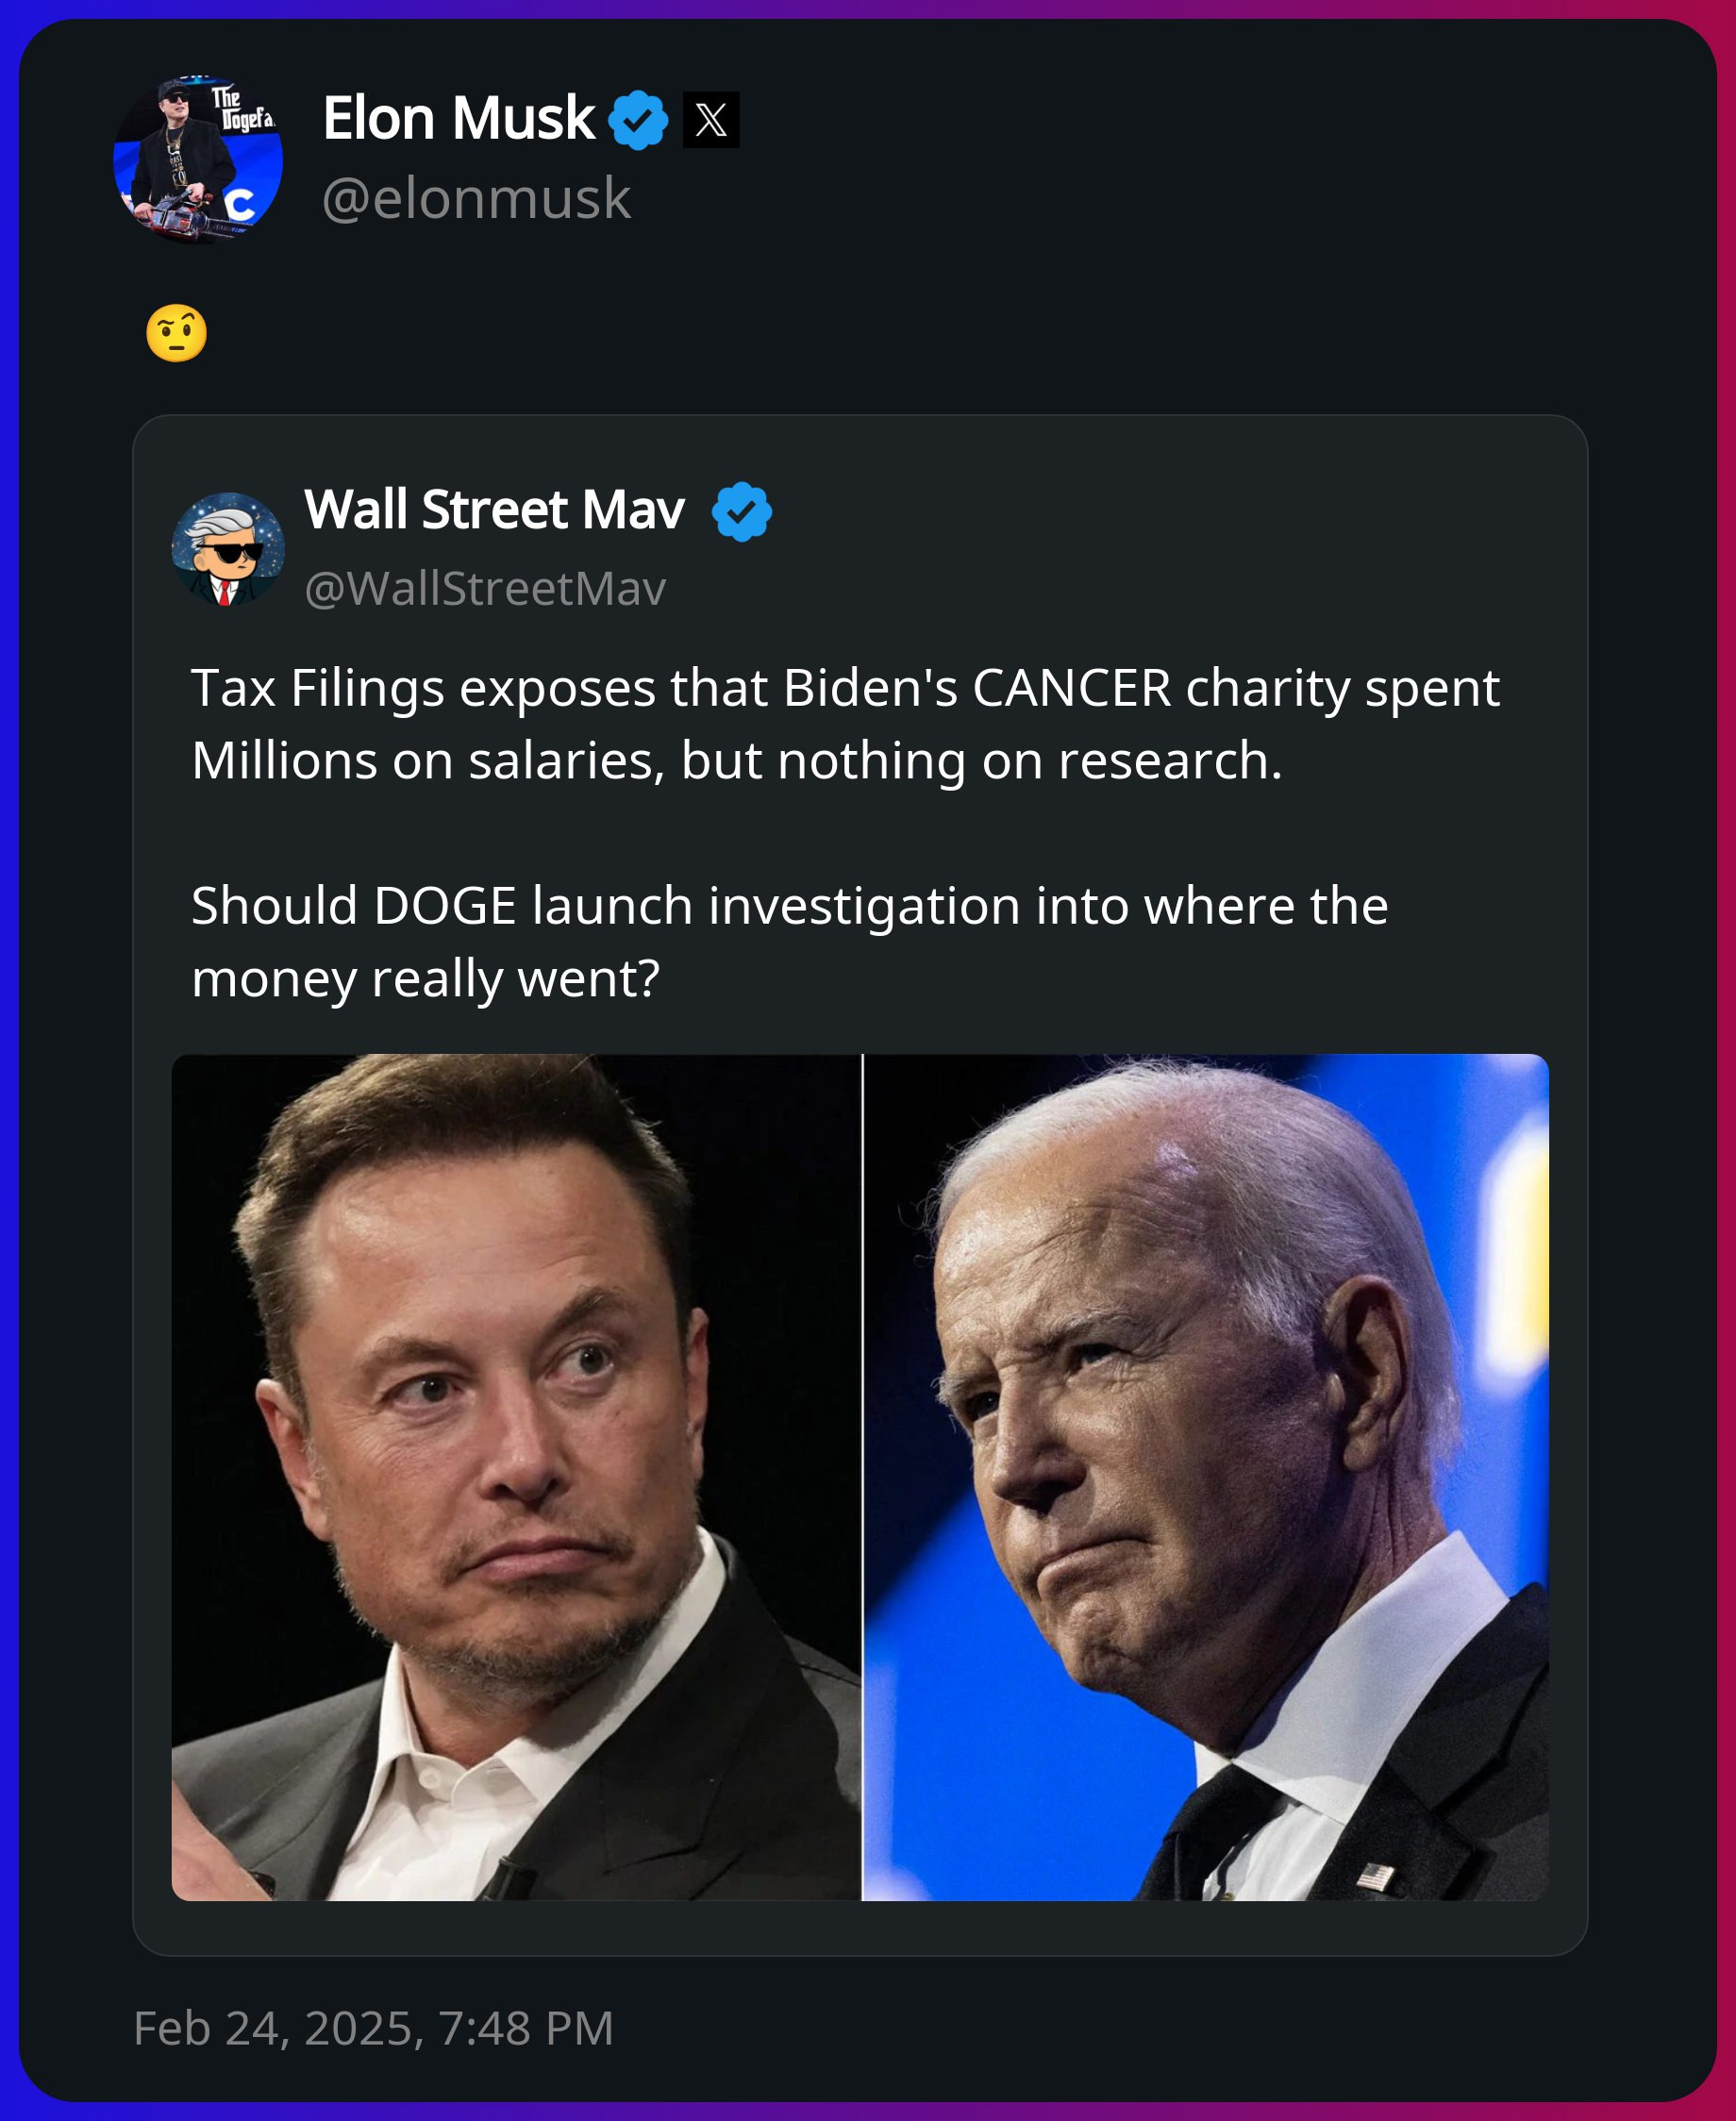Viewport: 1736px width, 2121px height.
Task: Click the X affiliation badge icon
Action: (x=711, y=120)
